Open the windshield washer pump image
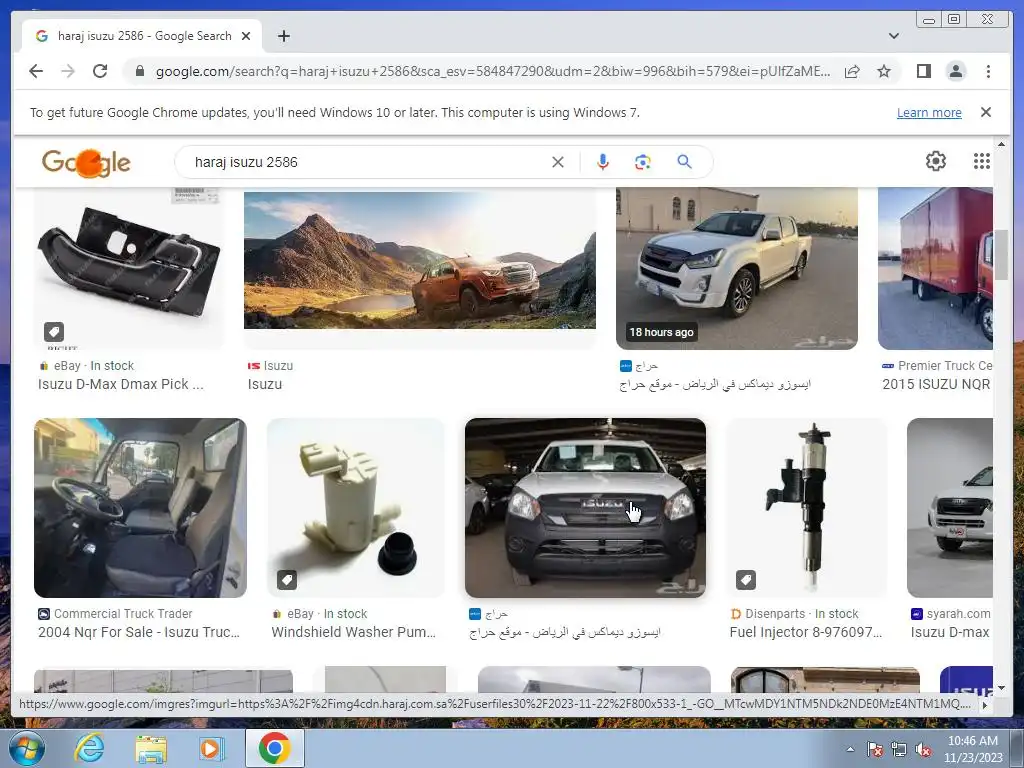1024x768 pixels. 355,508
